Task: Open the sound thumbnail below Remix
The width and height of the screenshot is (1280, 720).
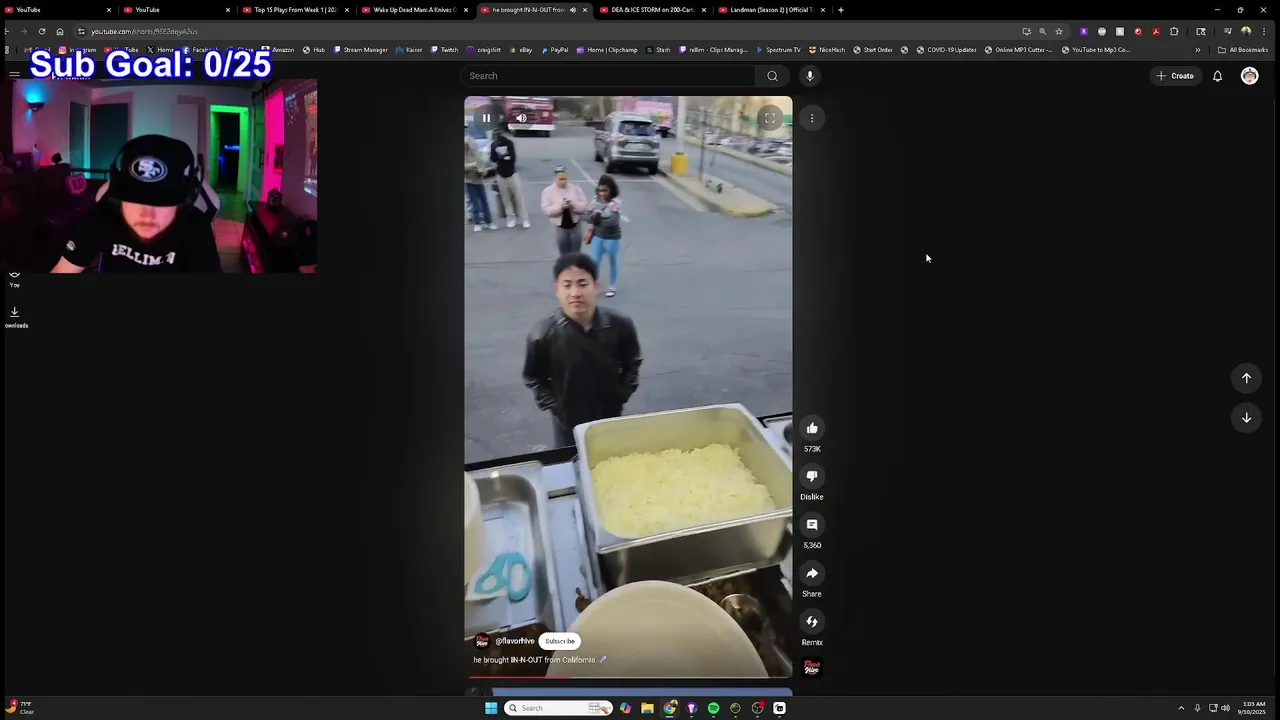Action: point(812,667)
